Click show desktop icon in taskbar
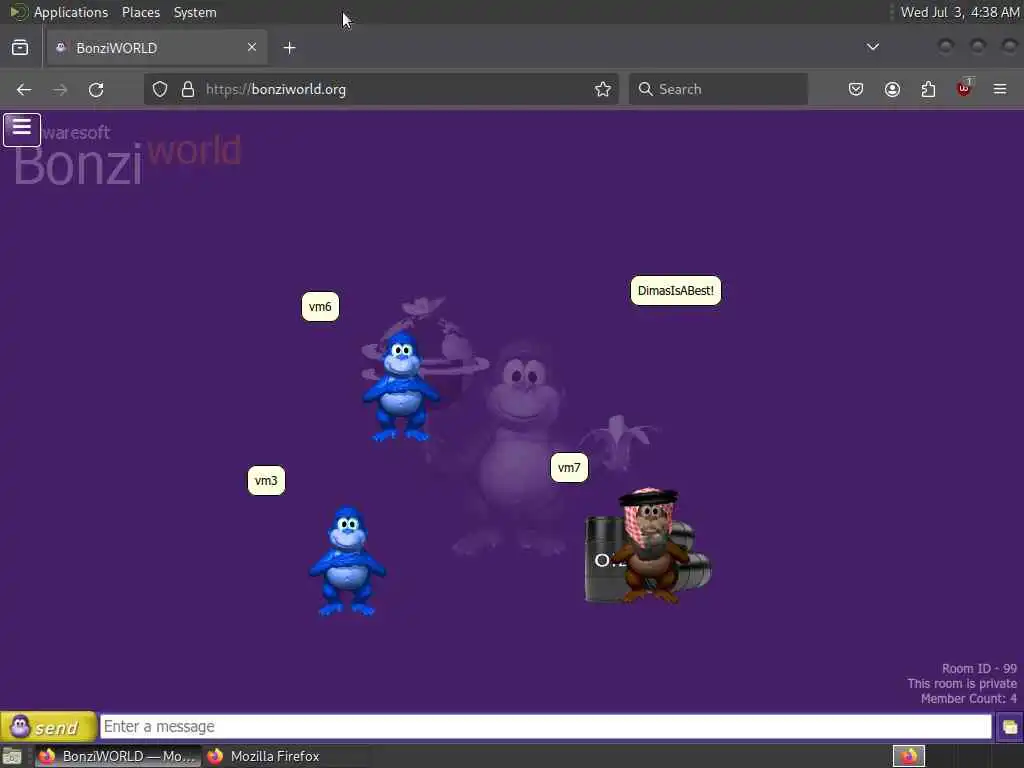The image size is (1024, 768). click(x=12, y=757)
